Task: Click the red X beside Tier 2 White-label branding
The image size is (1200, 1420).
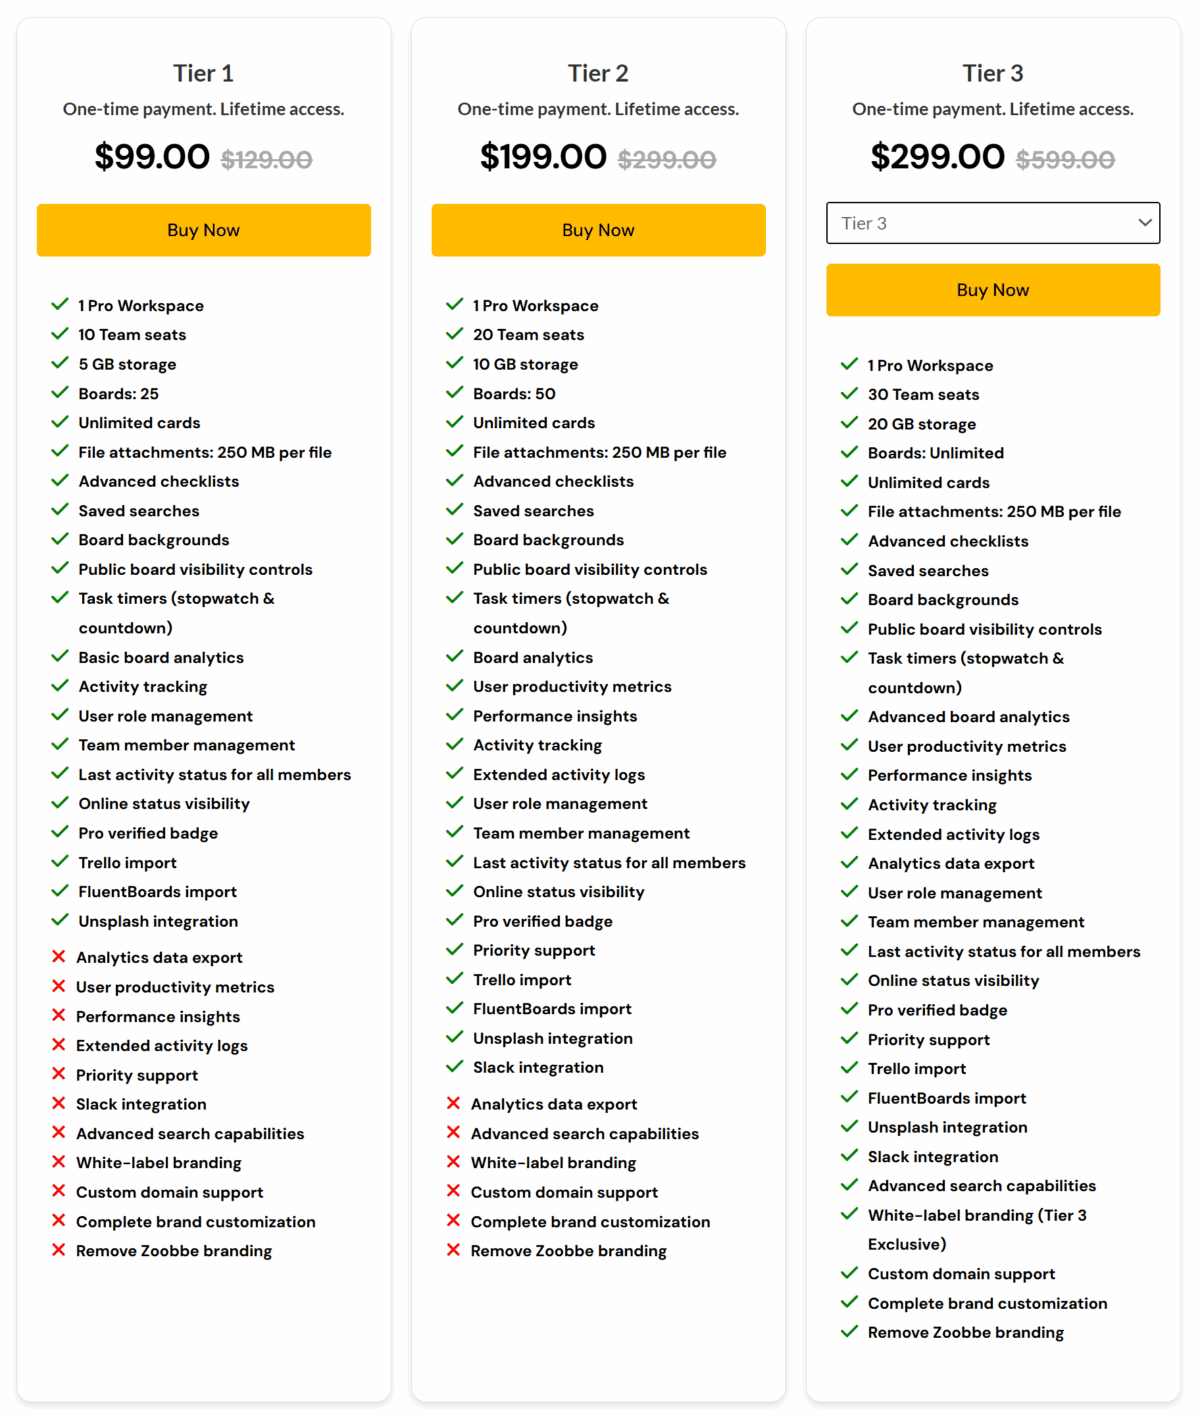Action: click(x=454, y=1162)
